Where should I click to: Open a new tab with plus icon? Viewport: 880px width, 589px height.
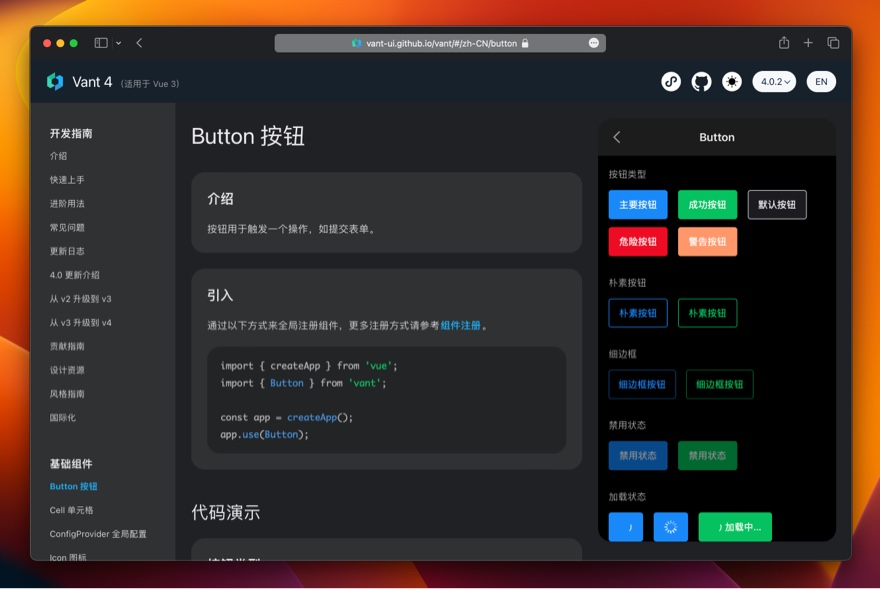click(x=808, y=43)
